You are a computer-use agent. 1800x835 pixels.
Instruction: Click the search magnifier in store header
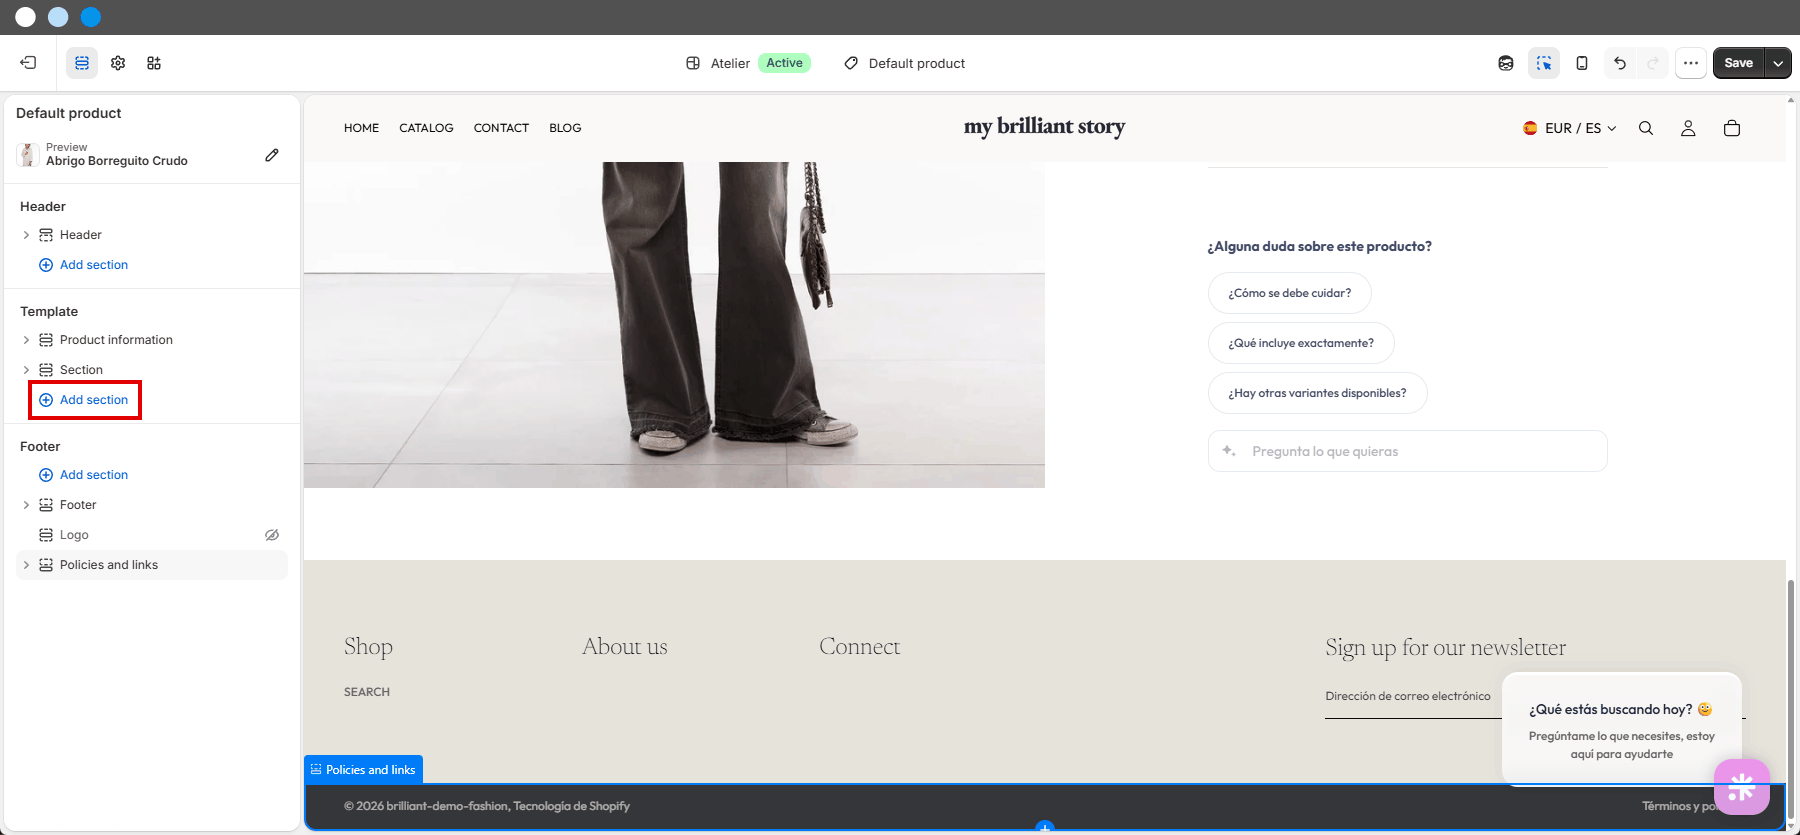[x=1646, y=128]
